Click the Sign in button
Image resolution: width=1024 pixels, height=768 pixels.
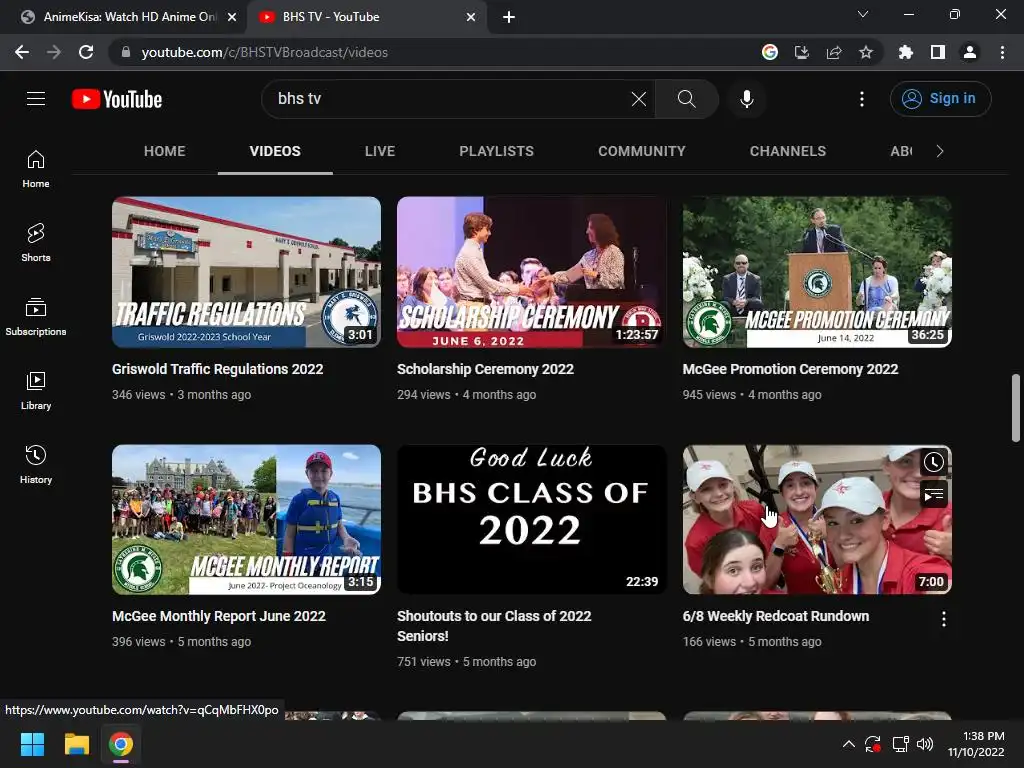(940, 99)
